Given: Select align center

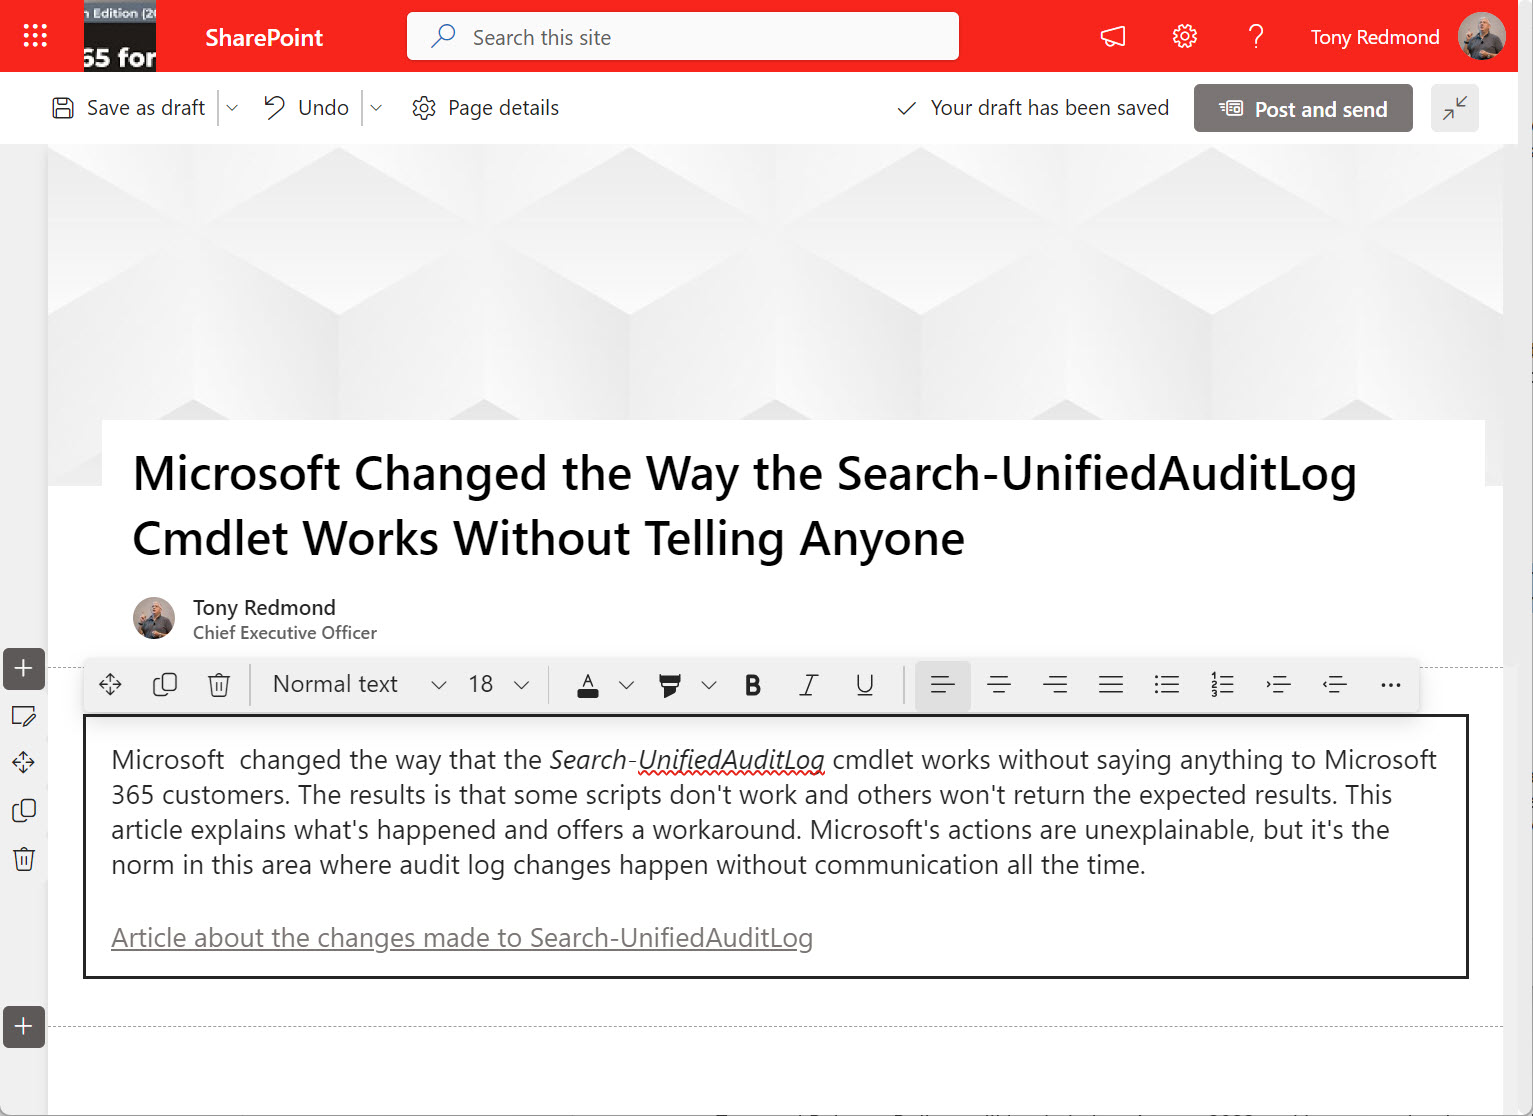Looking at the screenshot, I should tap(998, 685).
